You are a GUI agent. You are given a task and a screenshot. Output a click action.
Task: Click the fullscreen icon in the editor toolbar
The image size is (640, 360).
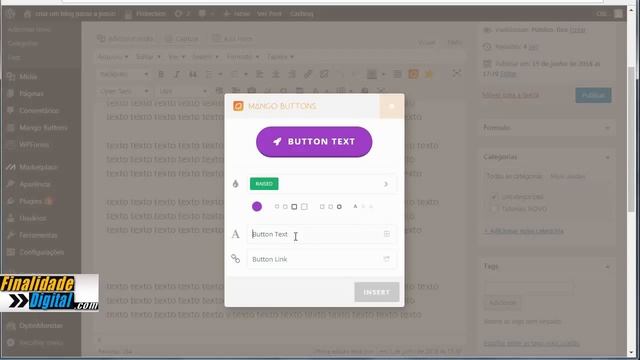tap(456, 73)
